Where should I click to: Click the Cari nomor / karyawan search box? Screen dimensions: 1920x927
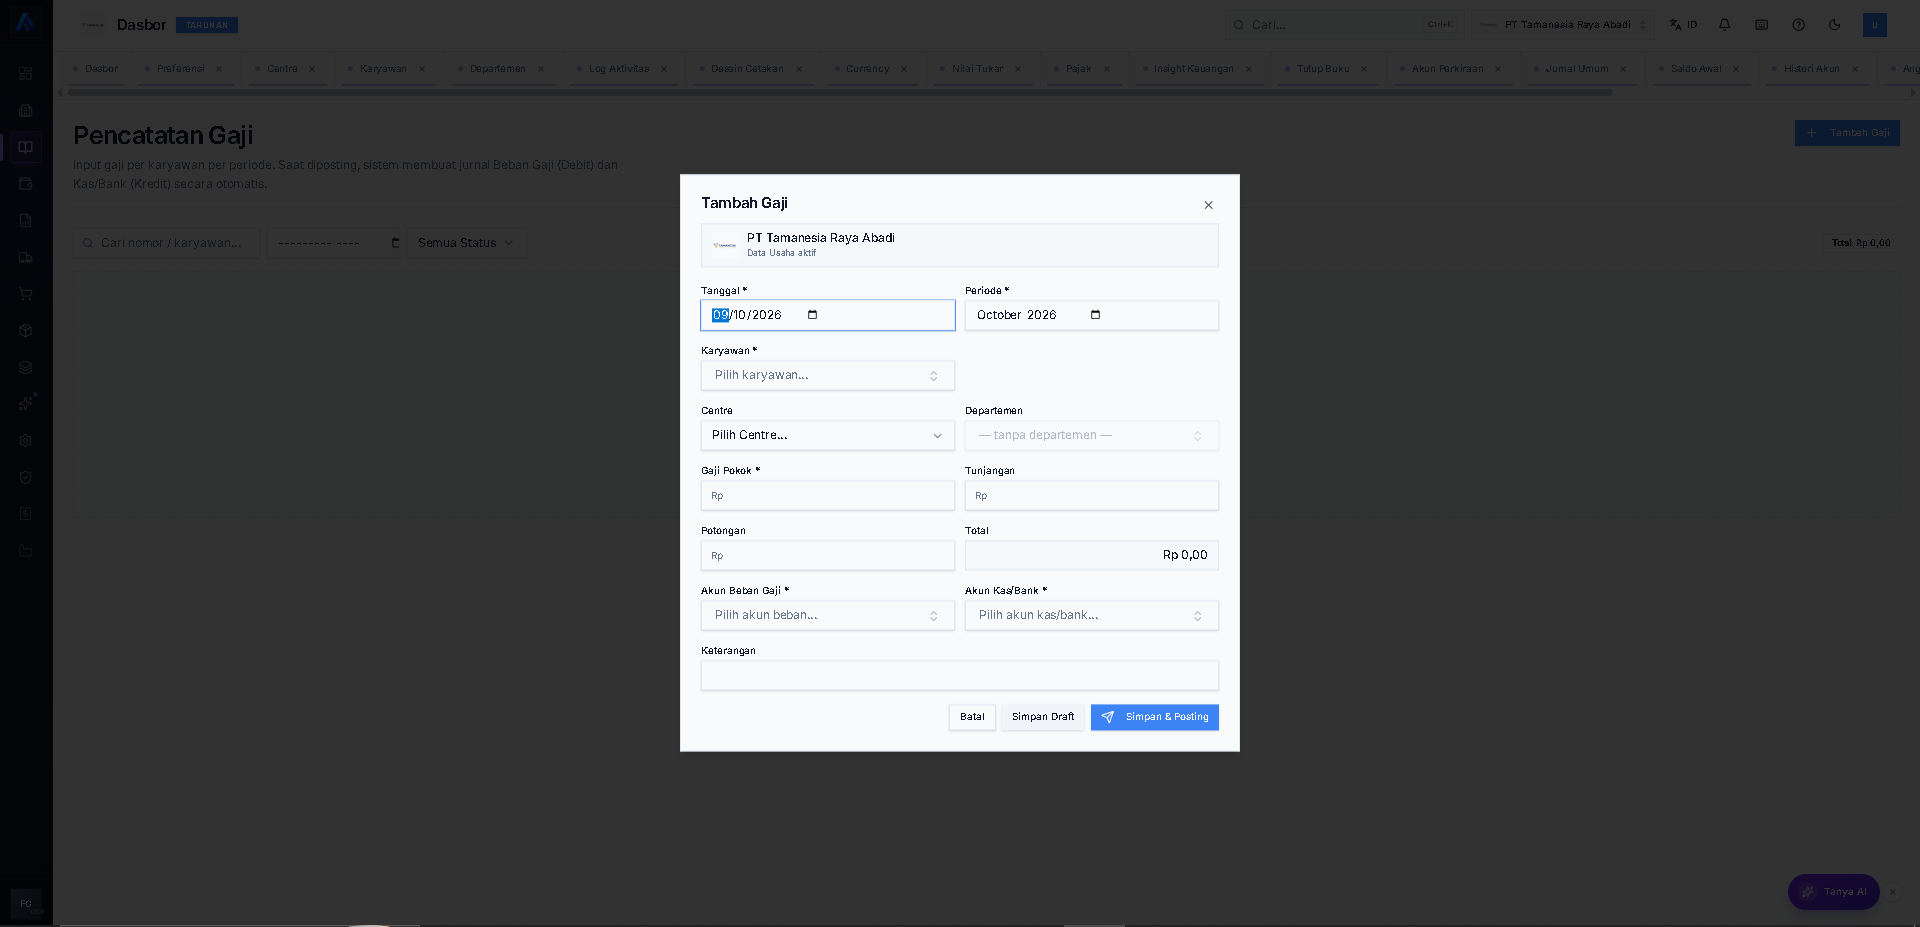166,243
